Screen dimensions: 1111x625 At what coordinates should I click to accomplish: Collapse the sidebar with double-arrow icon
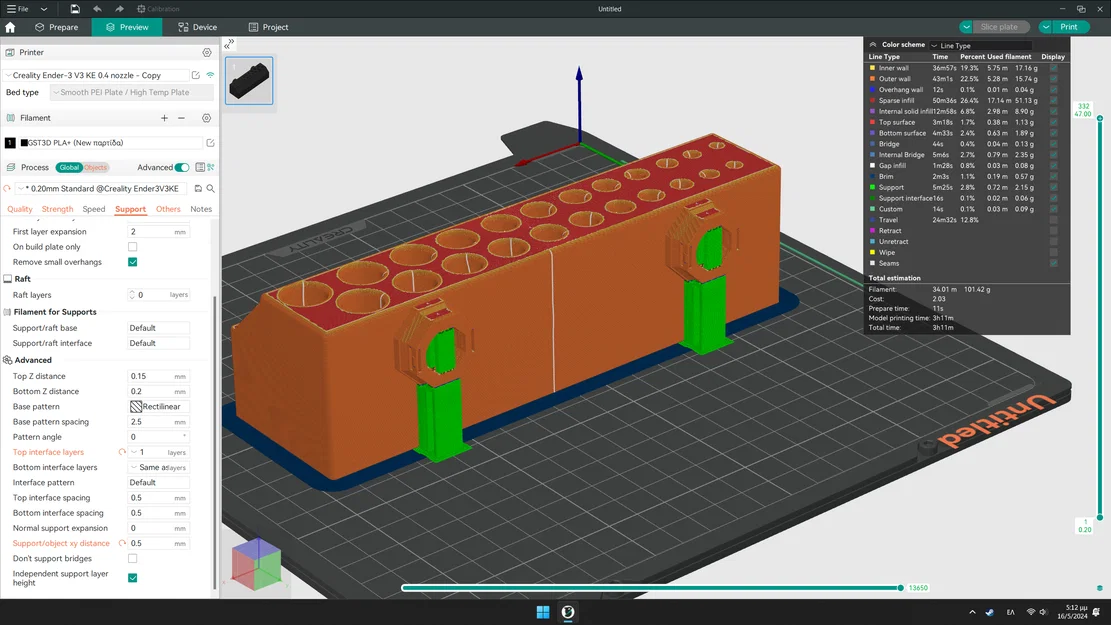229,44
